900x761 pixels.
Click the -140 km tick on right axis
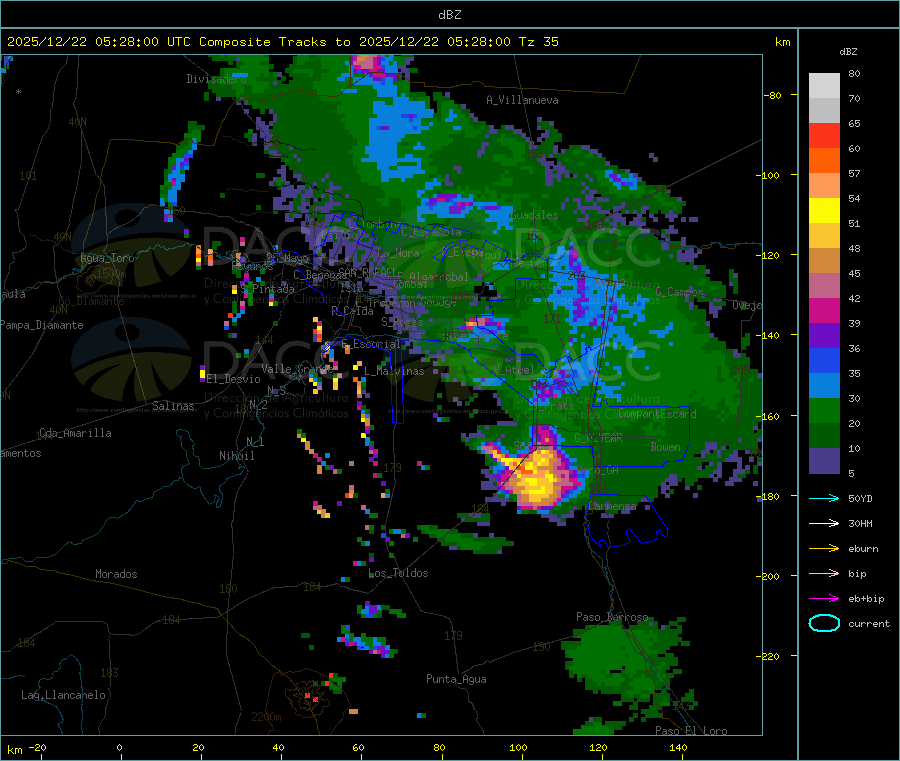pos(768,335)
